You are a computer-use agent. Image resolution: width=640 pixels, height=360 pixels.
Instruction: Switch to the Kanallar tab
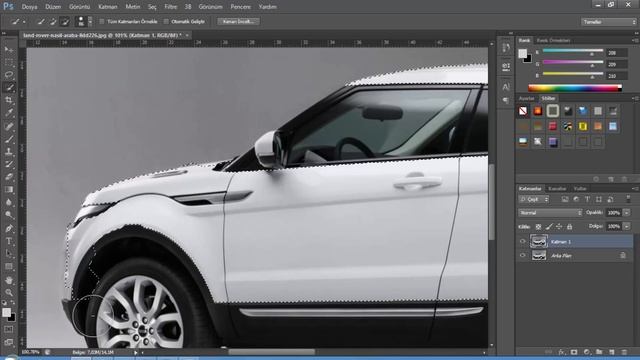point(557,189)
